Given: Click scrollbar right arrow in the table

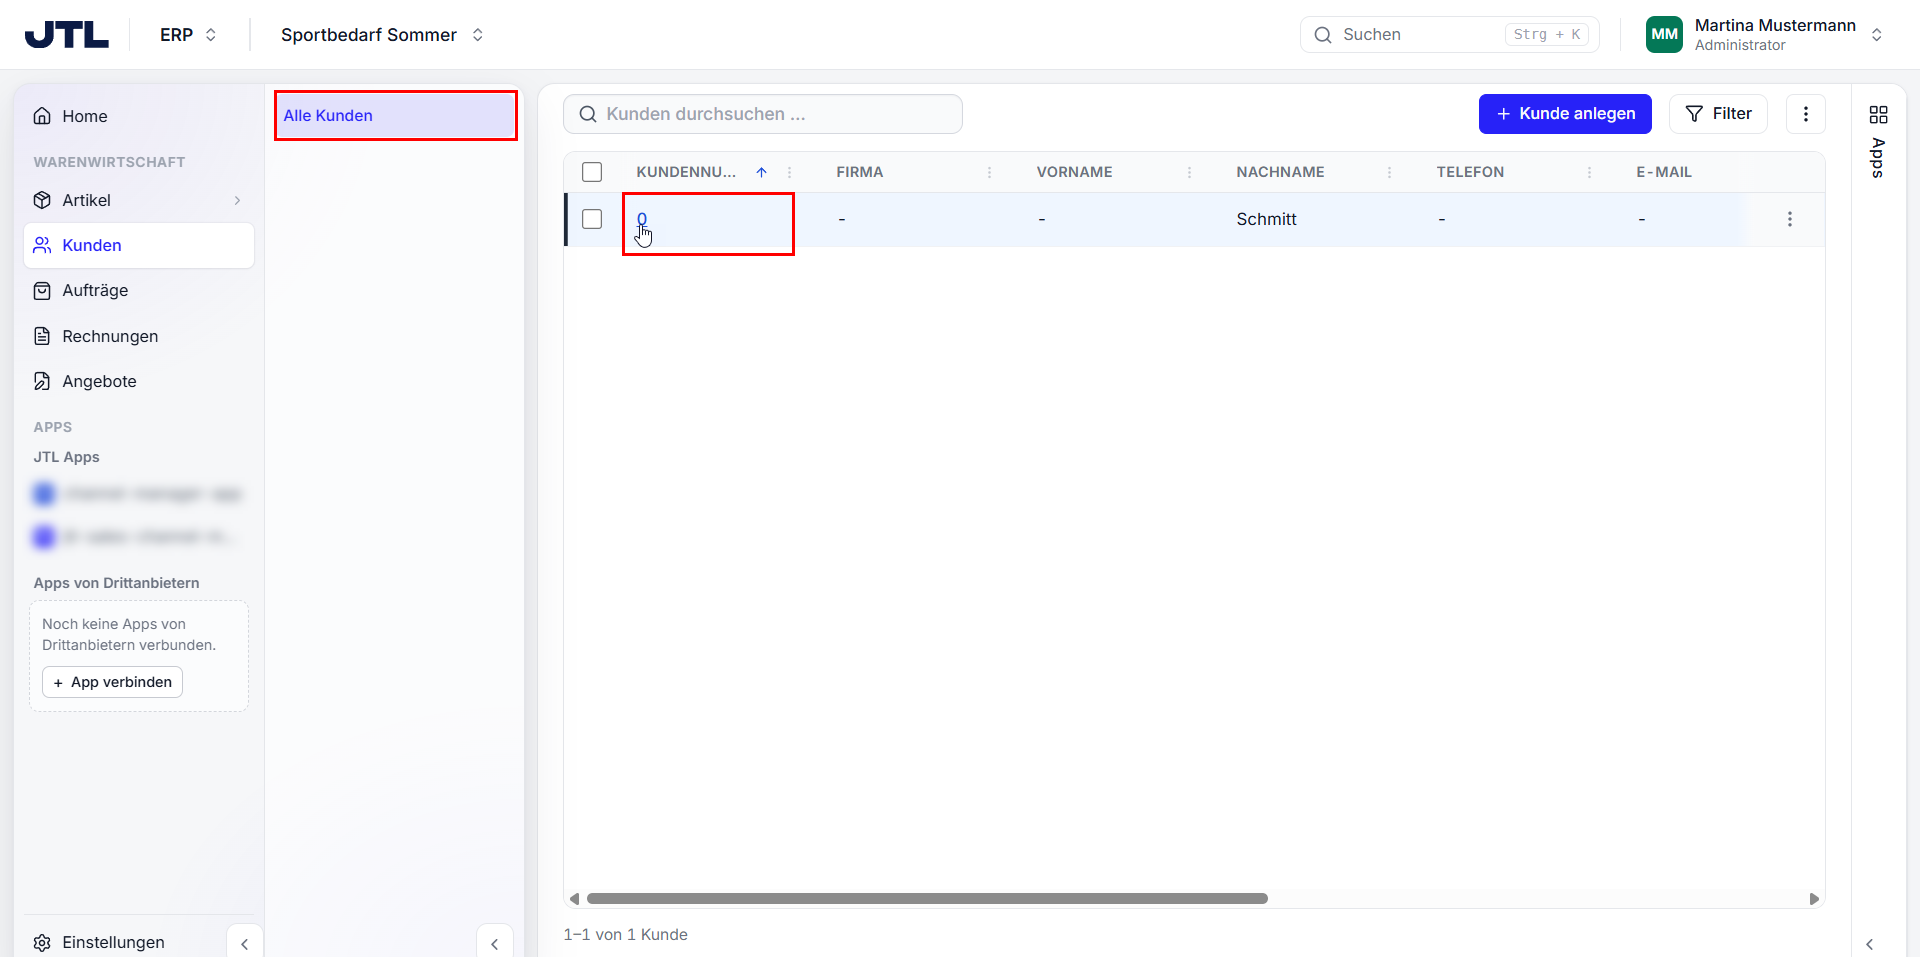Looking at the screenshot, I should pos(1814,899).
